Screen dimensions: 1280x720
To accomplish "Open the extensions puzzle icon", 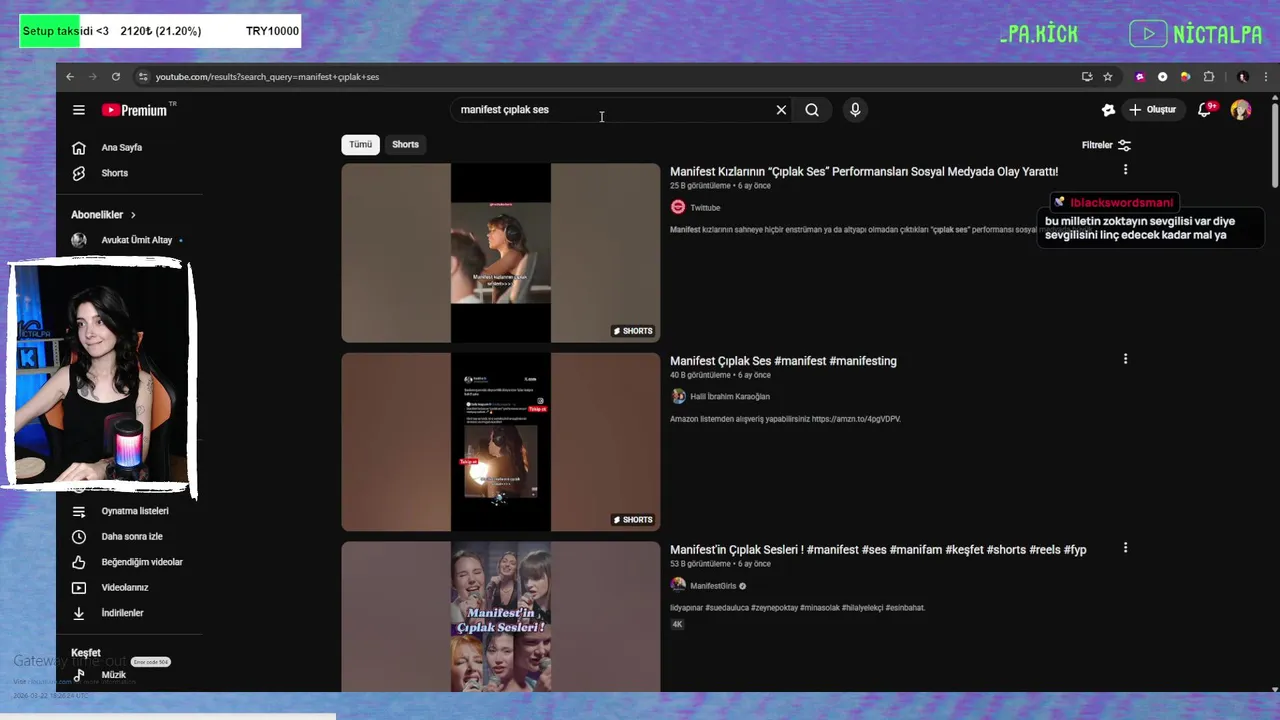I will (1209, 77).
